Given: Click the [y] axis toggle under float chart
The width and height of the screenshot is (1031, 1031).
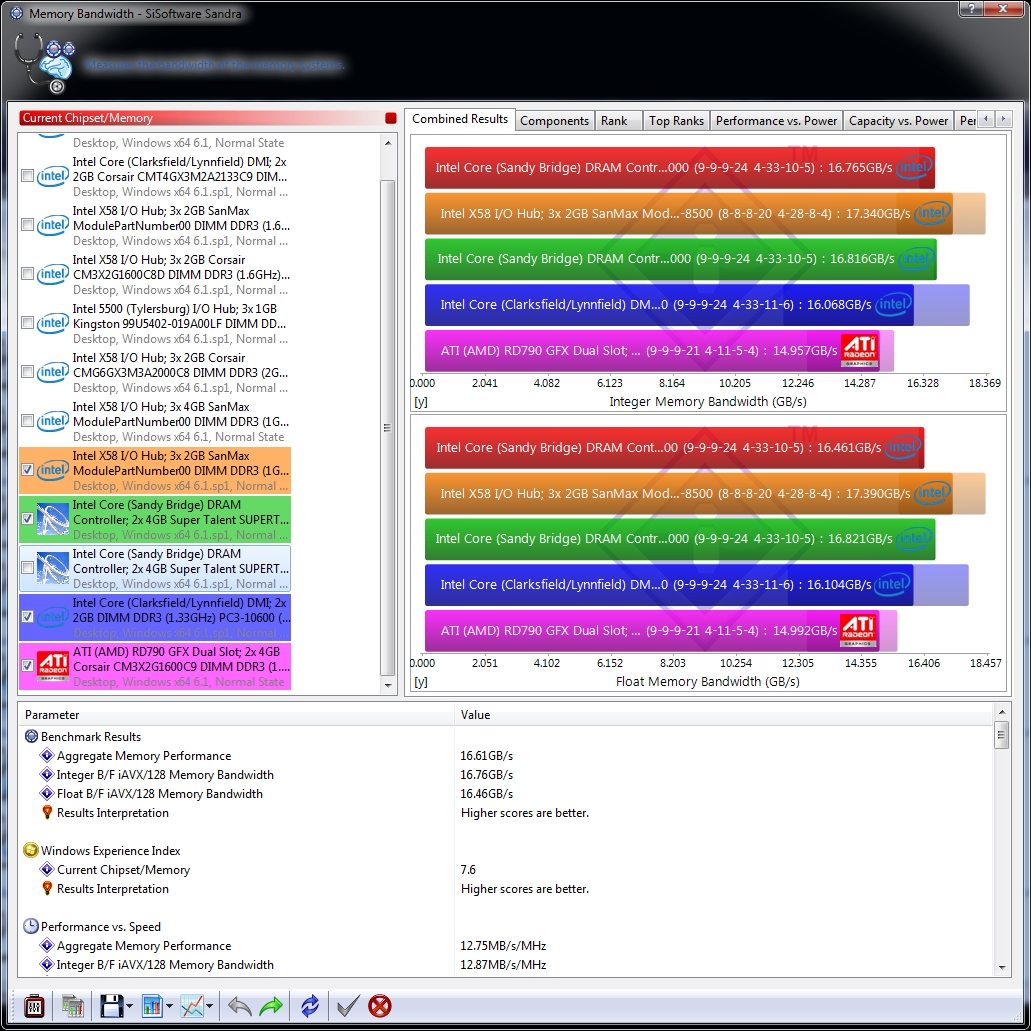Looking at the screenshot, I should (421, 682).
